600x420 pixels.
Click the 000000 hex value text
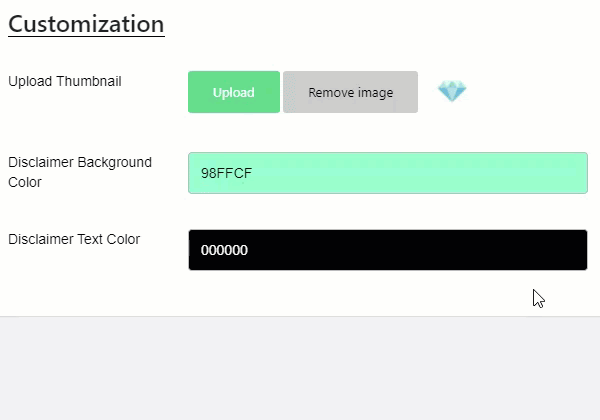coord(224,250)
